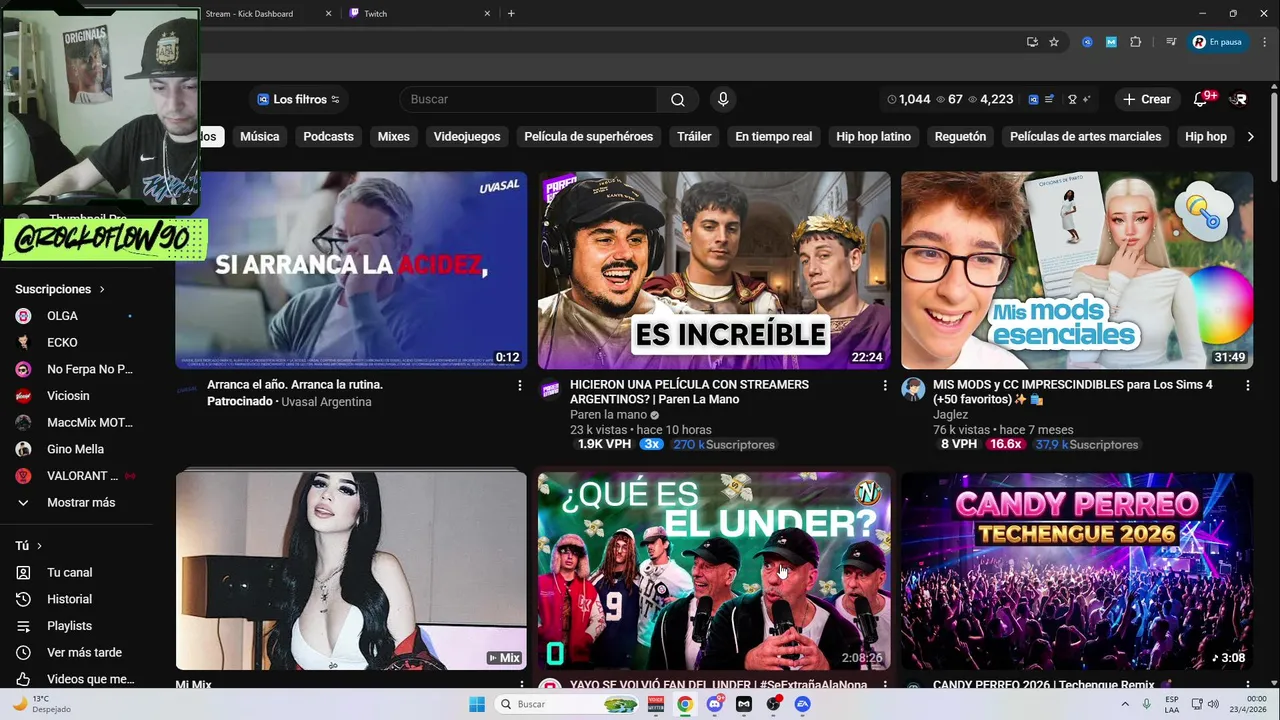The width and height of the screenshot is (1280, 720).
Task: Open the blue M extension icon
Action: click(x=1111, y=42)
